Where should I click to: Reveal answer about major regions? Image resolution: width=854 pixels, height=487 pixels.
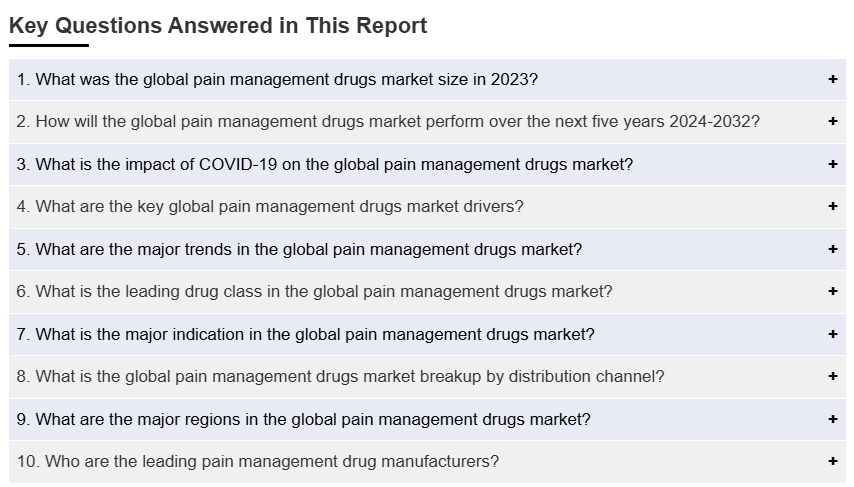303,420
